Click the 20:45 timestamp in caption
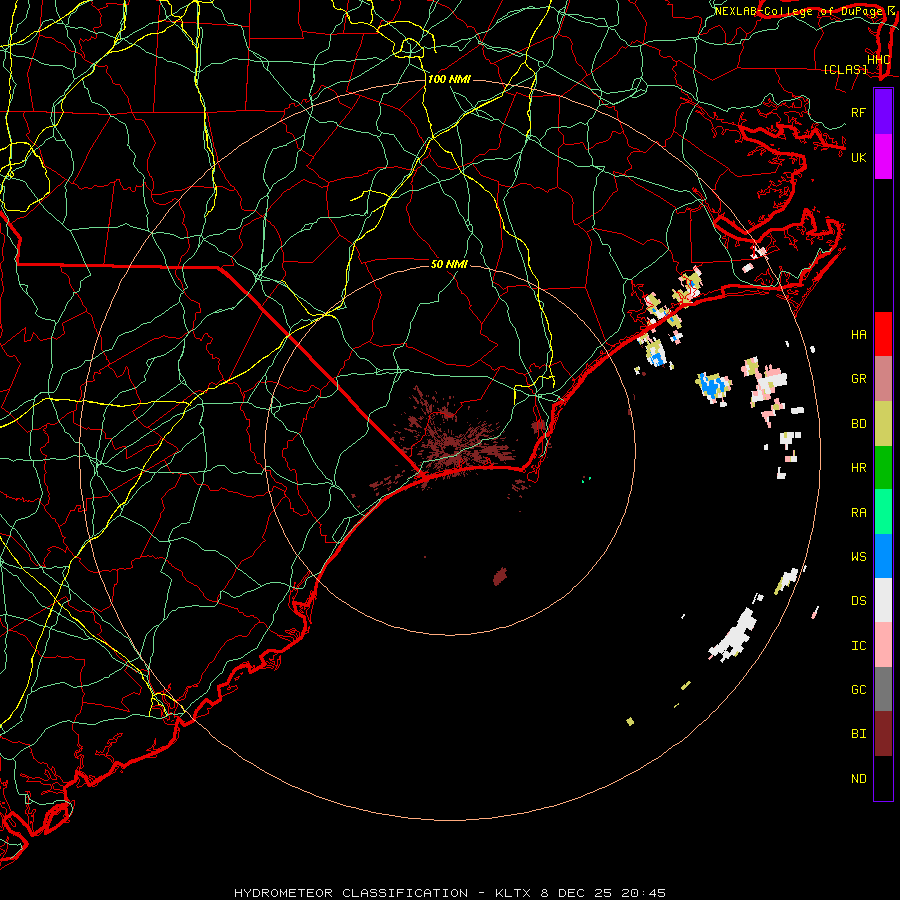Viewport: 900px width, 900px height. 644,893
